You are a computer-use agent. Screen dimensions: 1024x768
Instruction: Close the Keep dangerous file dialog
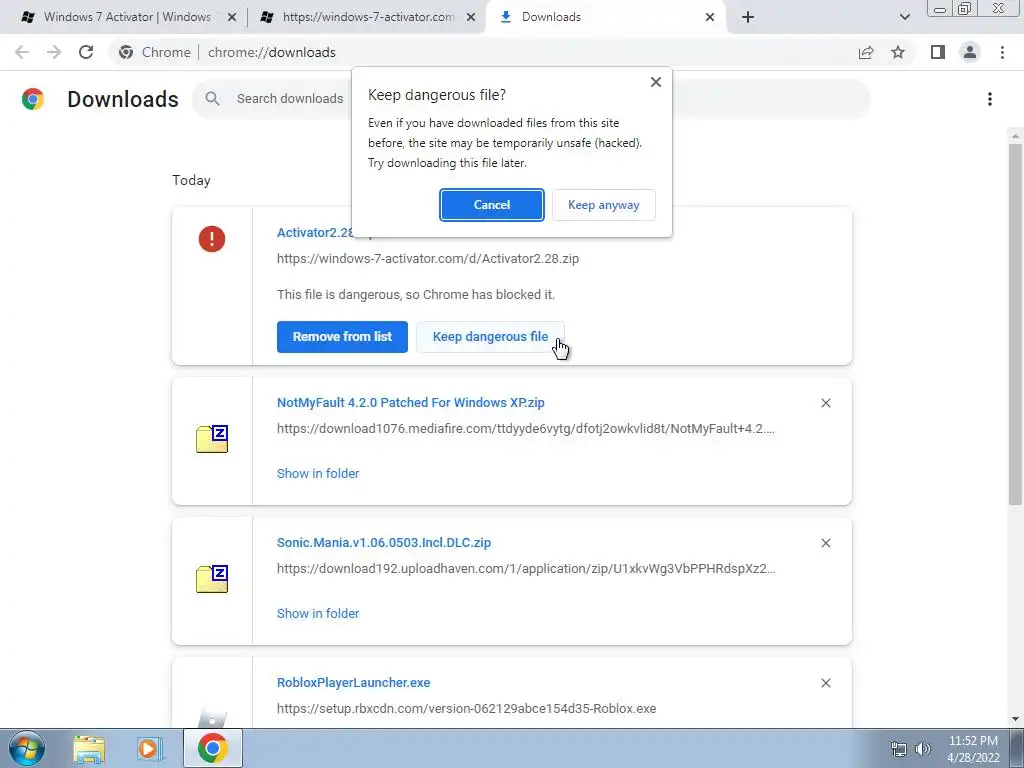(656, 82)
